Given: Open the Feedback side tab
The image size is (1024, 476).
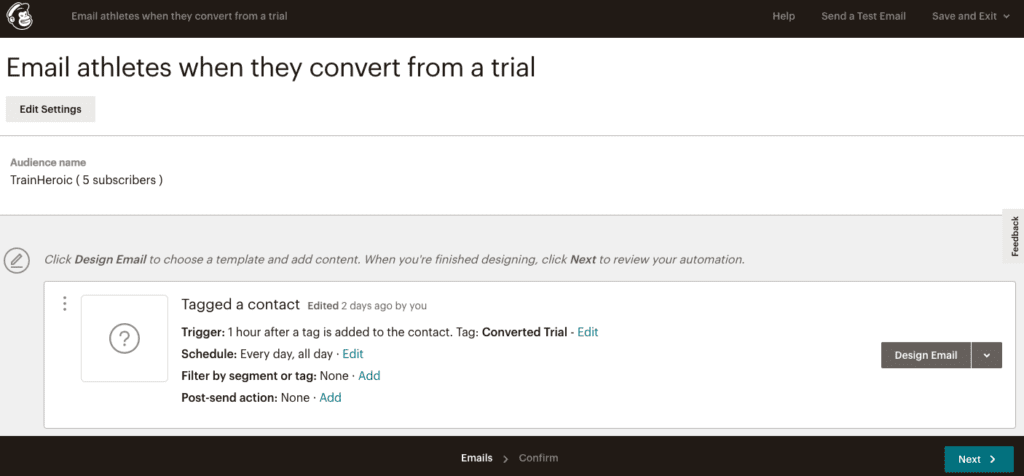Looking at the screenshot, I should tap(1014, 236).
